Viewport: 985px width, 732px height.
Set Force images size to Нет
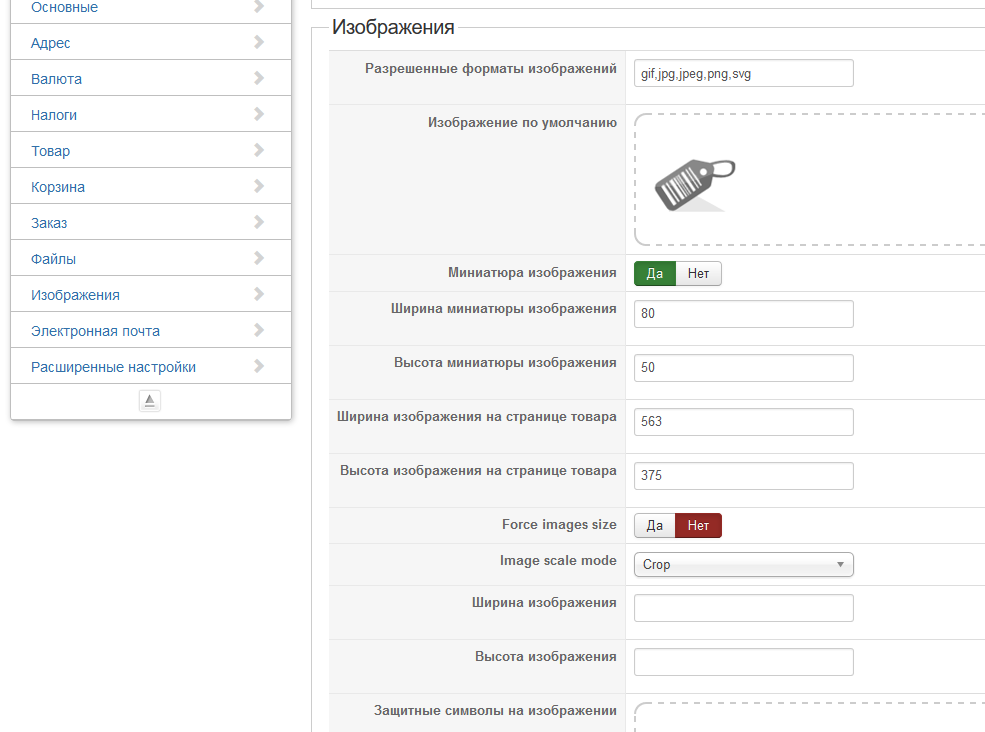[699, 526]
